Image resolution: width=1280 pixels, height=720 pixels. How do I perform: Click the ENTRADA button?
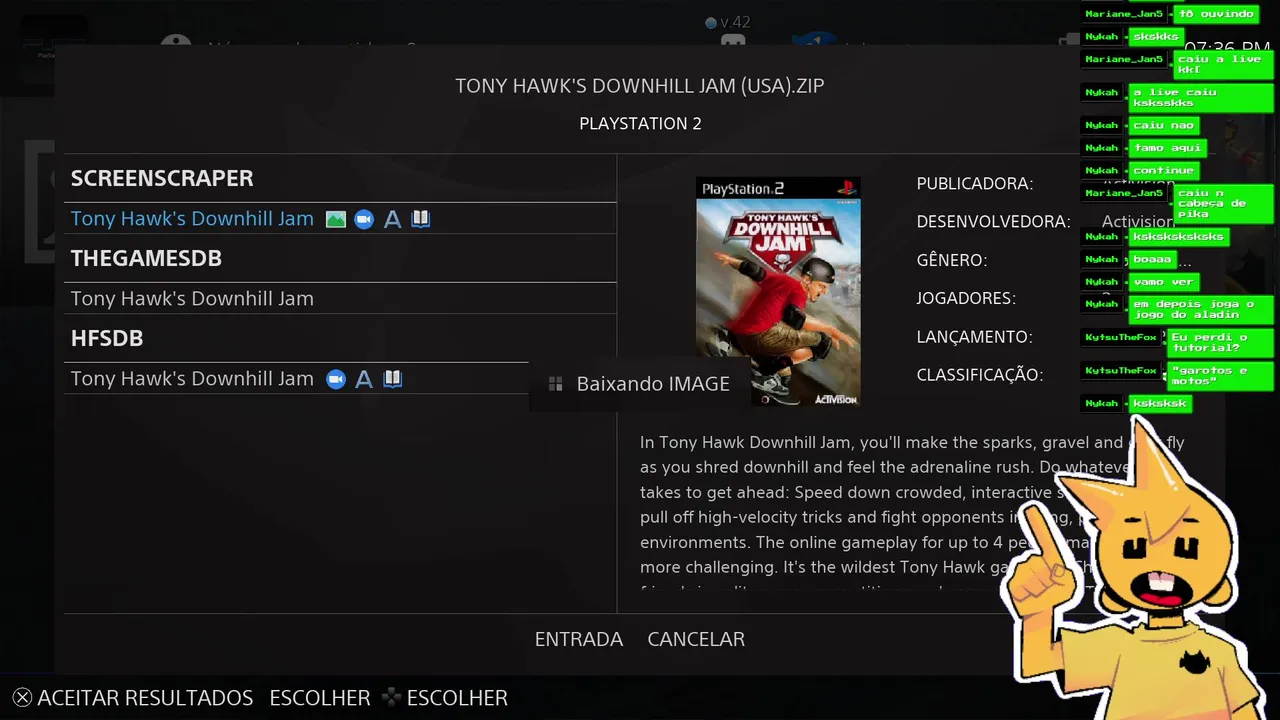coord(579,639)
